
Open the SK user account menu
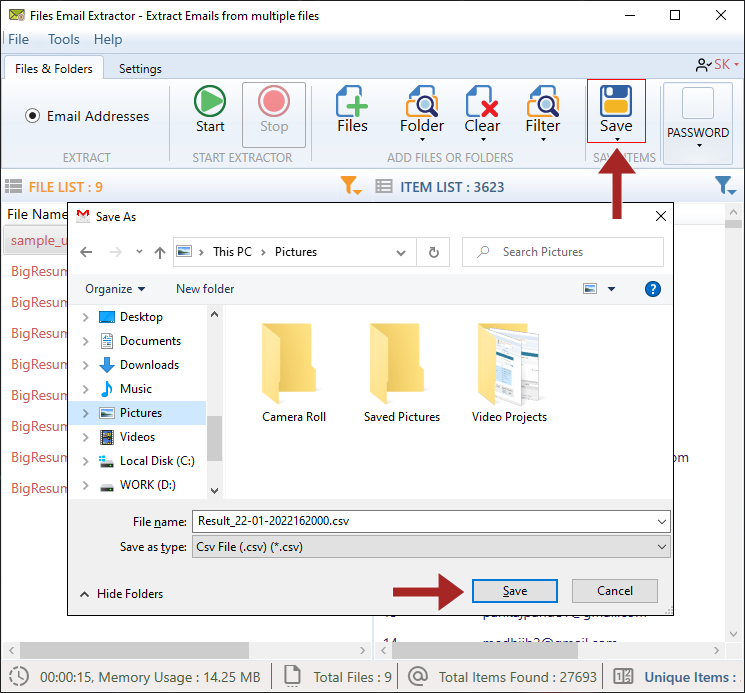[717, 65]
